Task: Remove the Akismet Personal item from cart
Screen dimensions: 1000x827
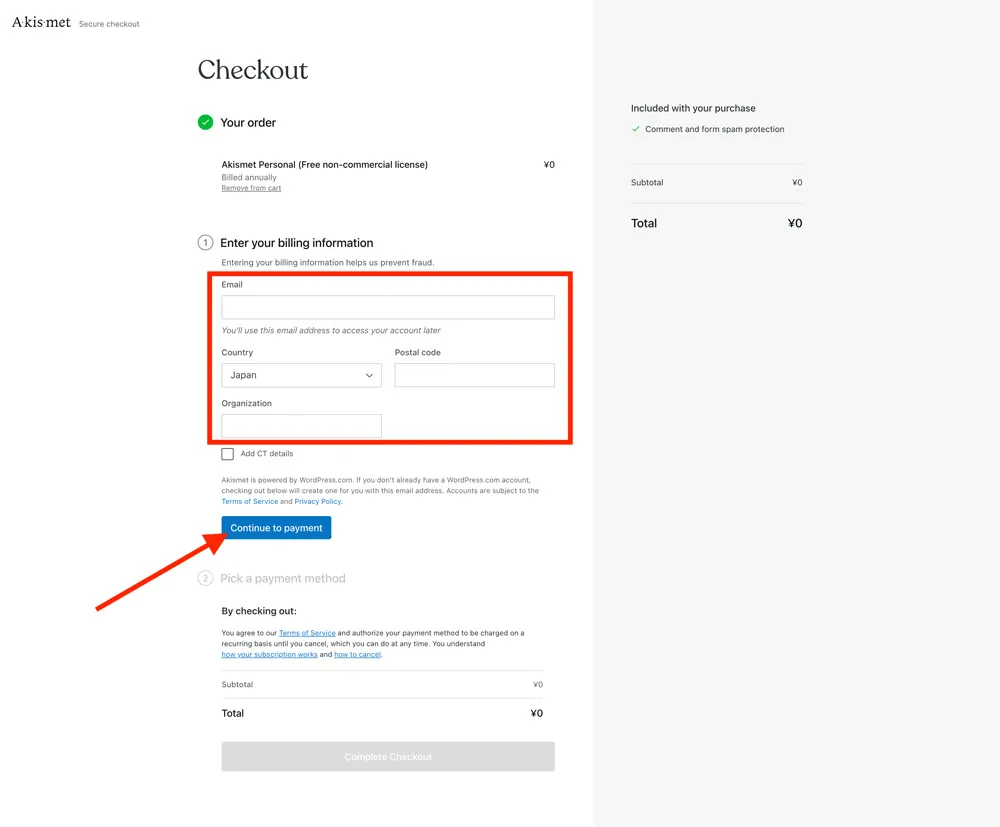Action: click(251, 188)
